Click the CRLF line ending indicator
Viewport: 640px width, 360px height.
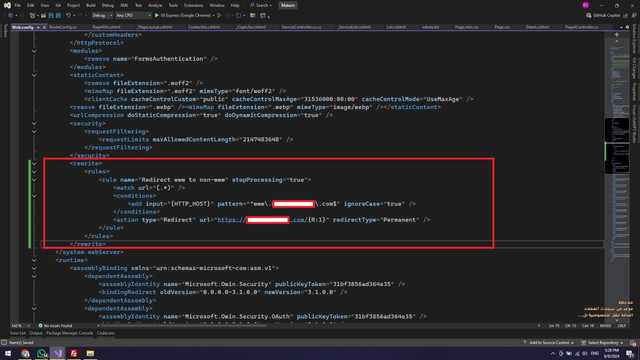(x=622, y=326)
